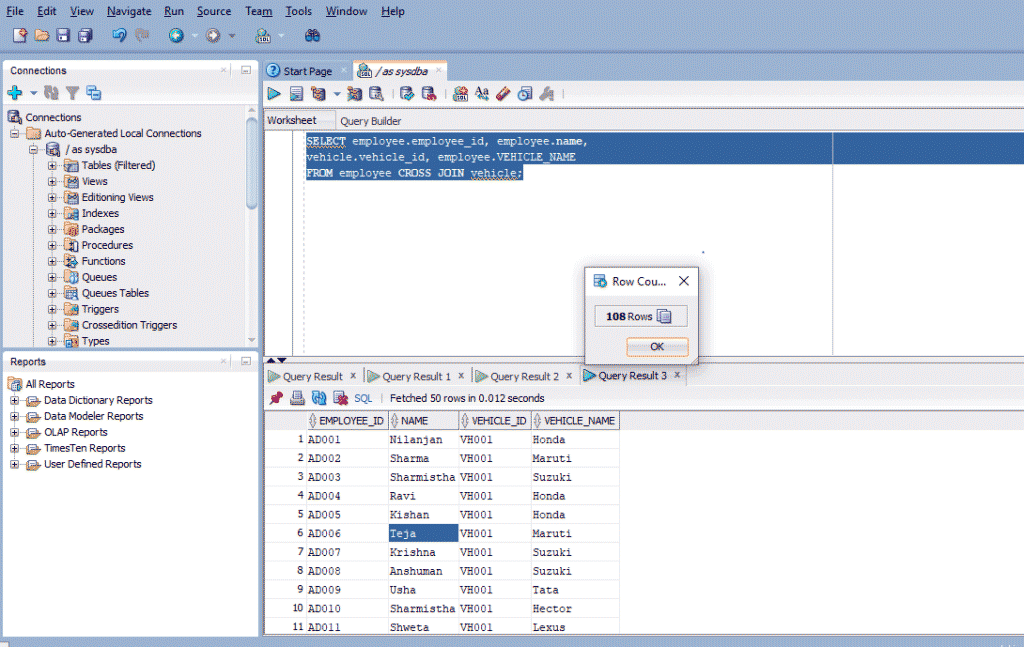
Task: Click the SQL History icon
Action: point(524,94)
